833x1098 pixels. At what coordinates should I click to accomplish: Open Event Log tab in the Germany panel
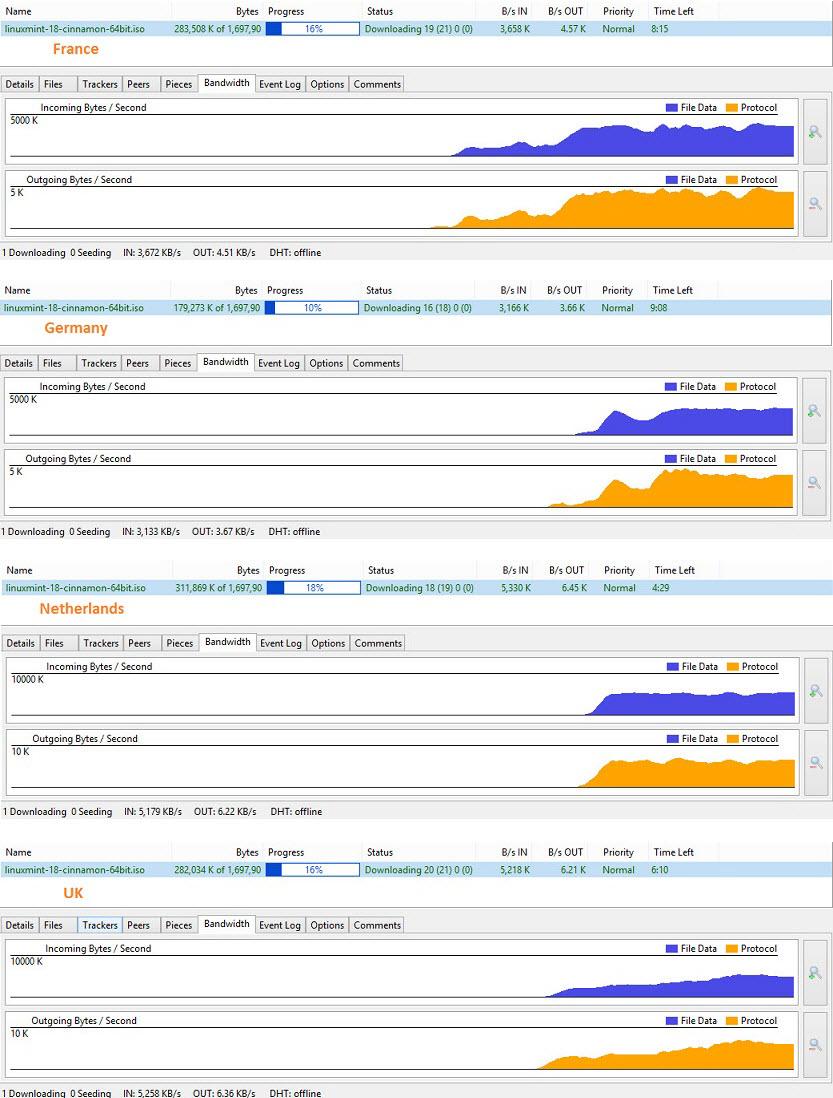click(x=279, y=363)
